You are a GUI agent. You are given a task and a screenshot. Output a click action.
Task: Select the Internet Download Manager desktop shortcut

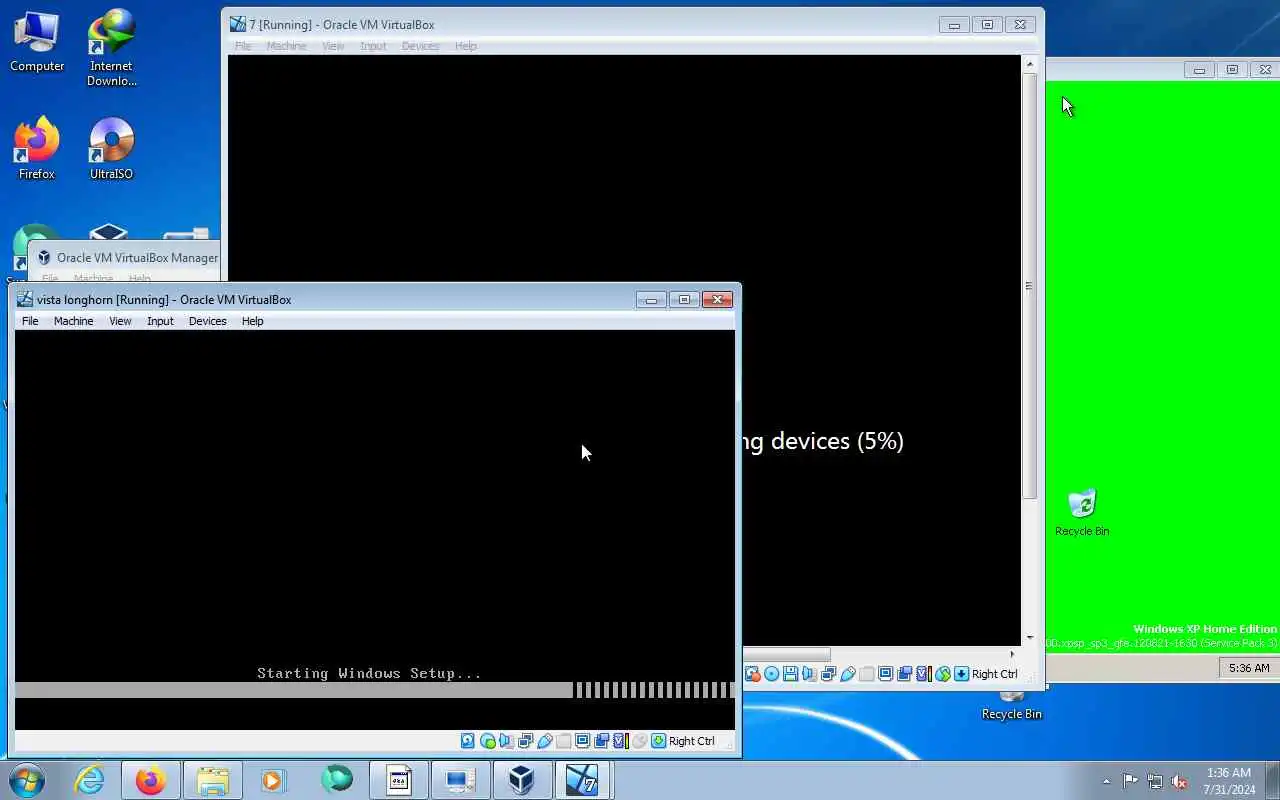coord(111,48)
